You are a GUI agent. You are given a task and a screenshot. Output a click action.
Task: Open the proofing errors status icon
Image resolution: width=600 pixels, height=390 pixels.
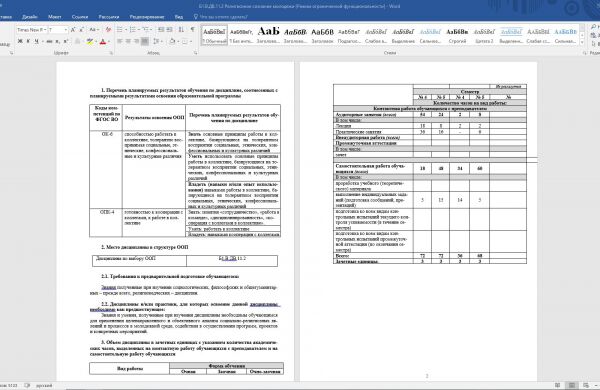coord(27,385)
